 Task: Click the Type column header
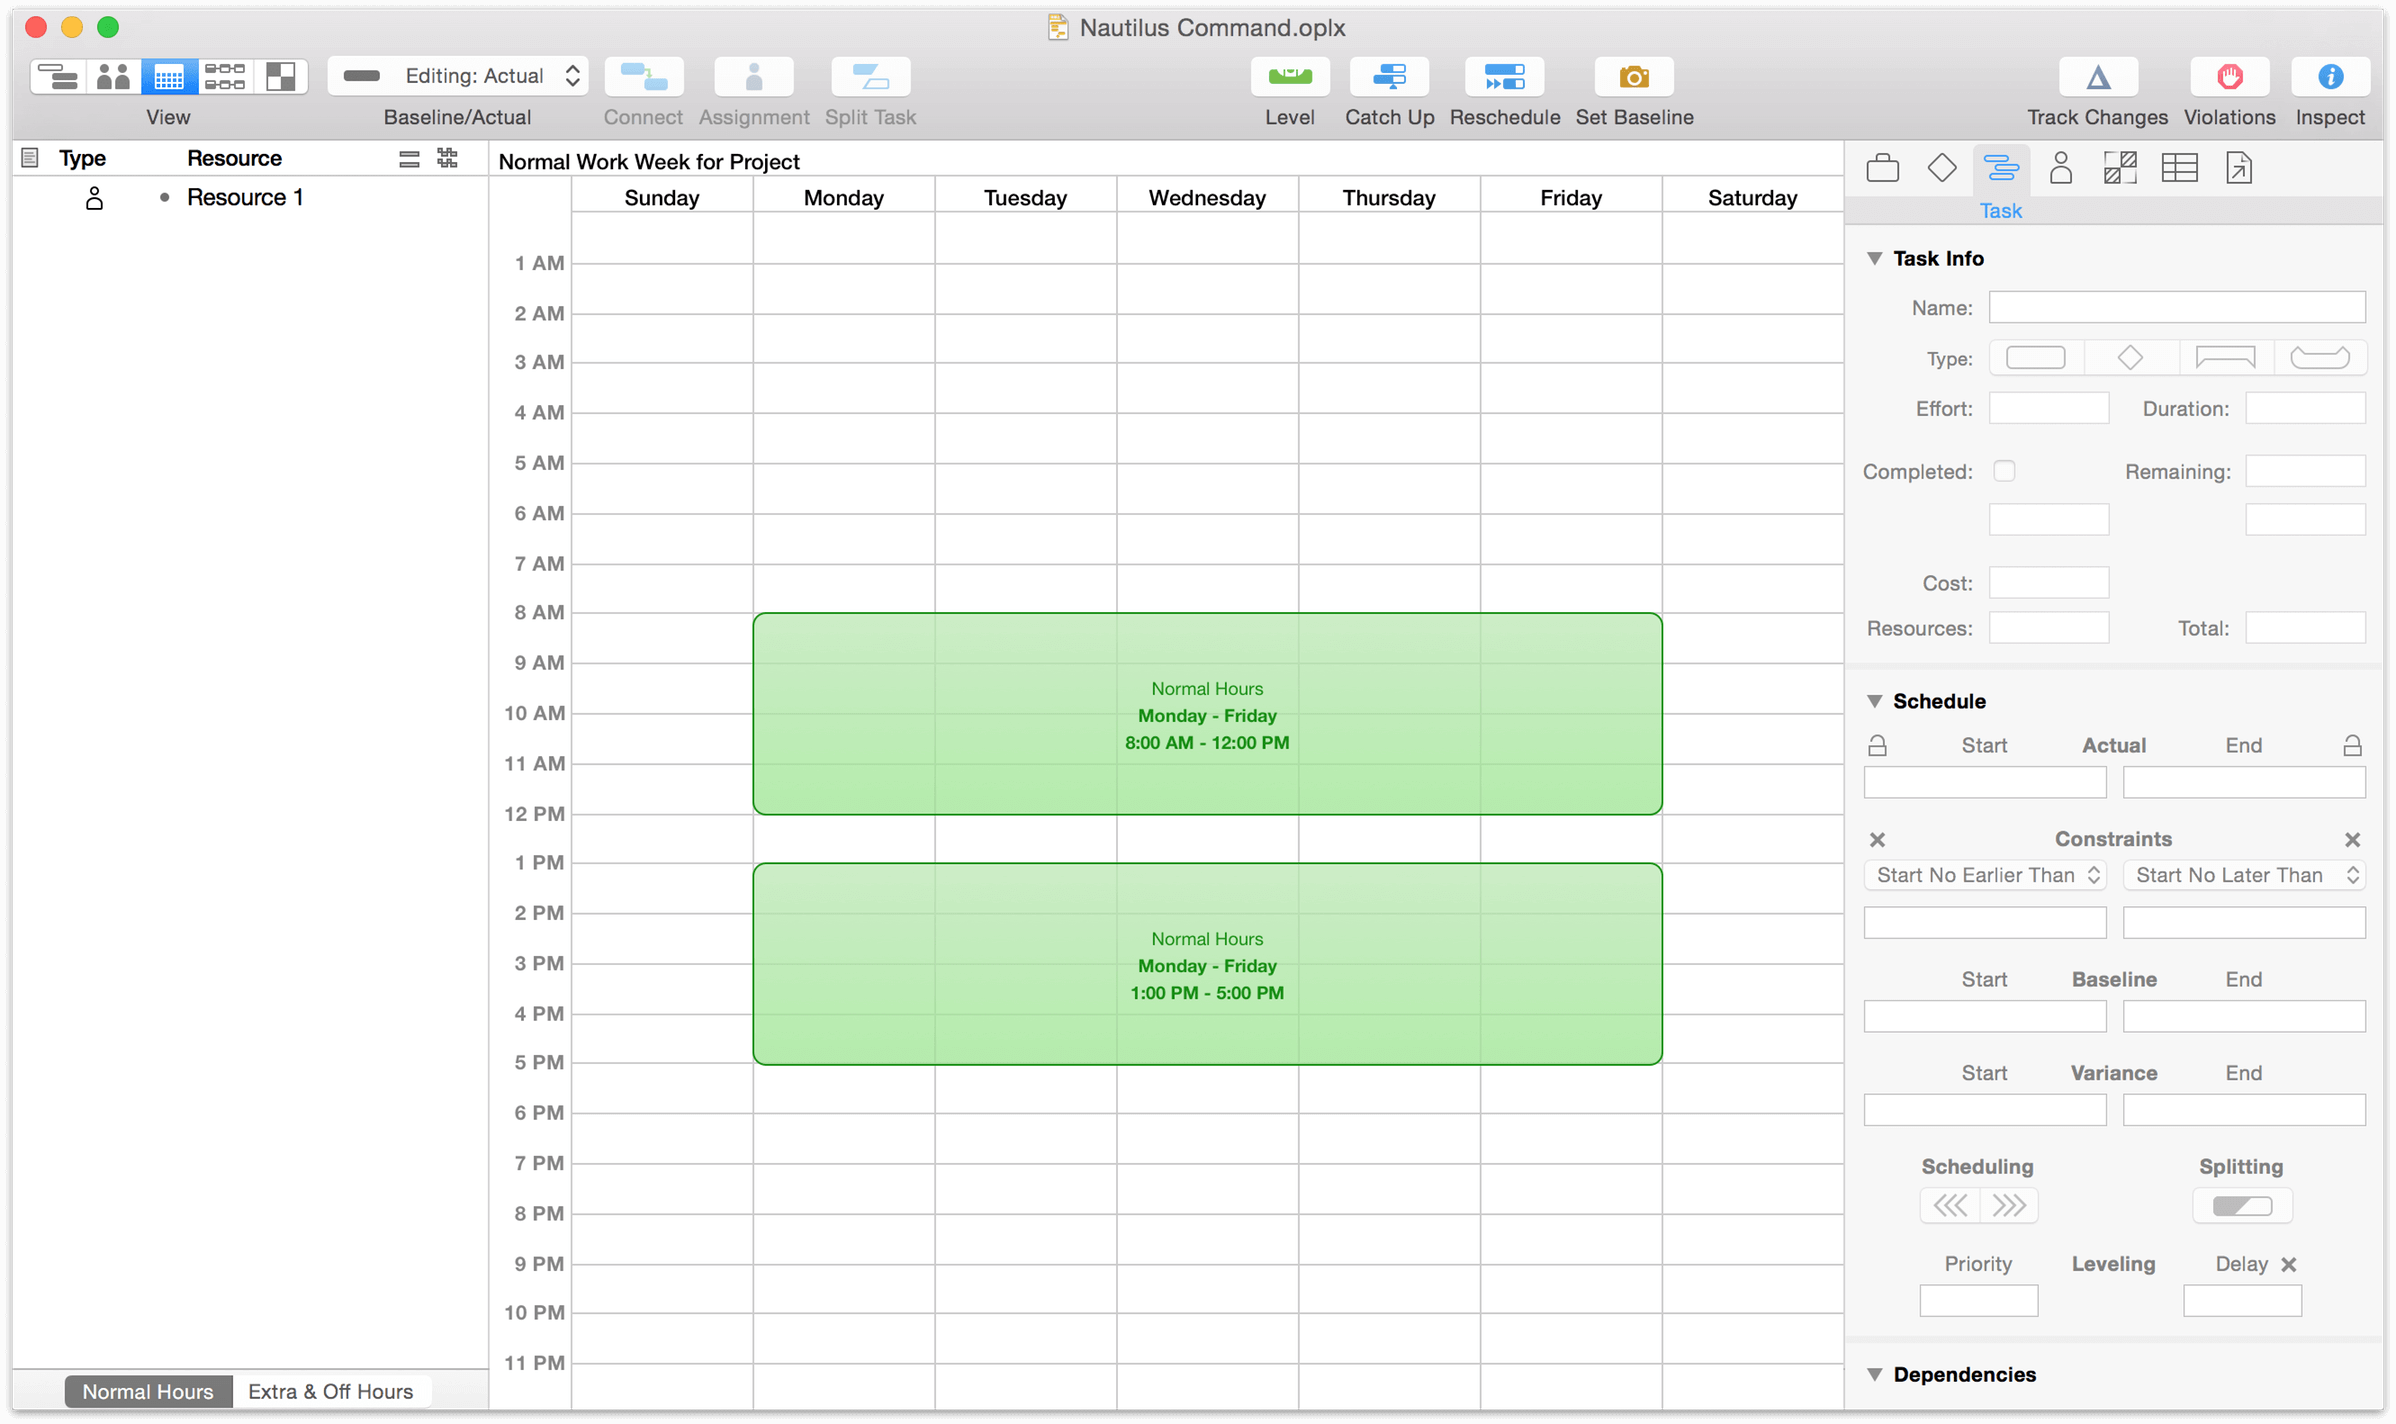click(83, 158)
